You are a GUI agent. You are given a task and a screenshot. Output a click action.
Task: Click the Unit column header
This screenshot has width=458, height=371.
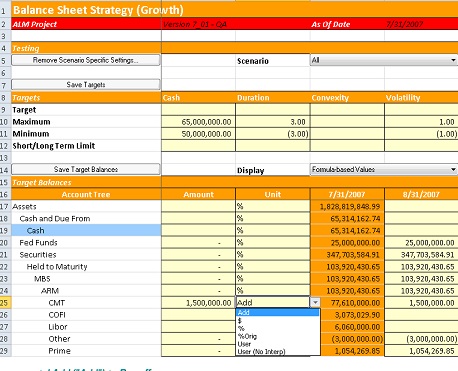pos(273,194)
